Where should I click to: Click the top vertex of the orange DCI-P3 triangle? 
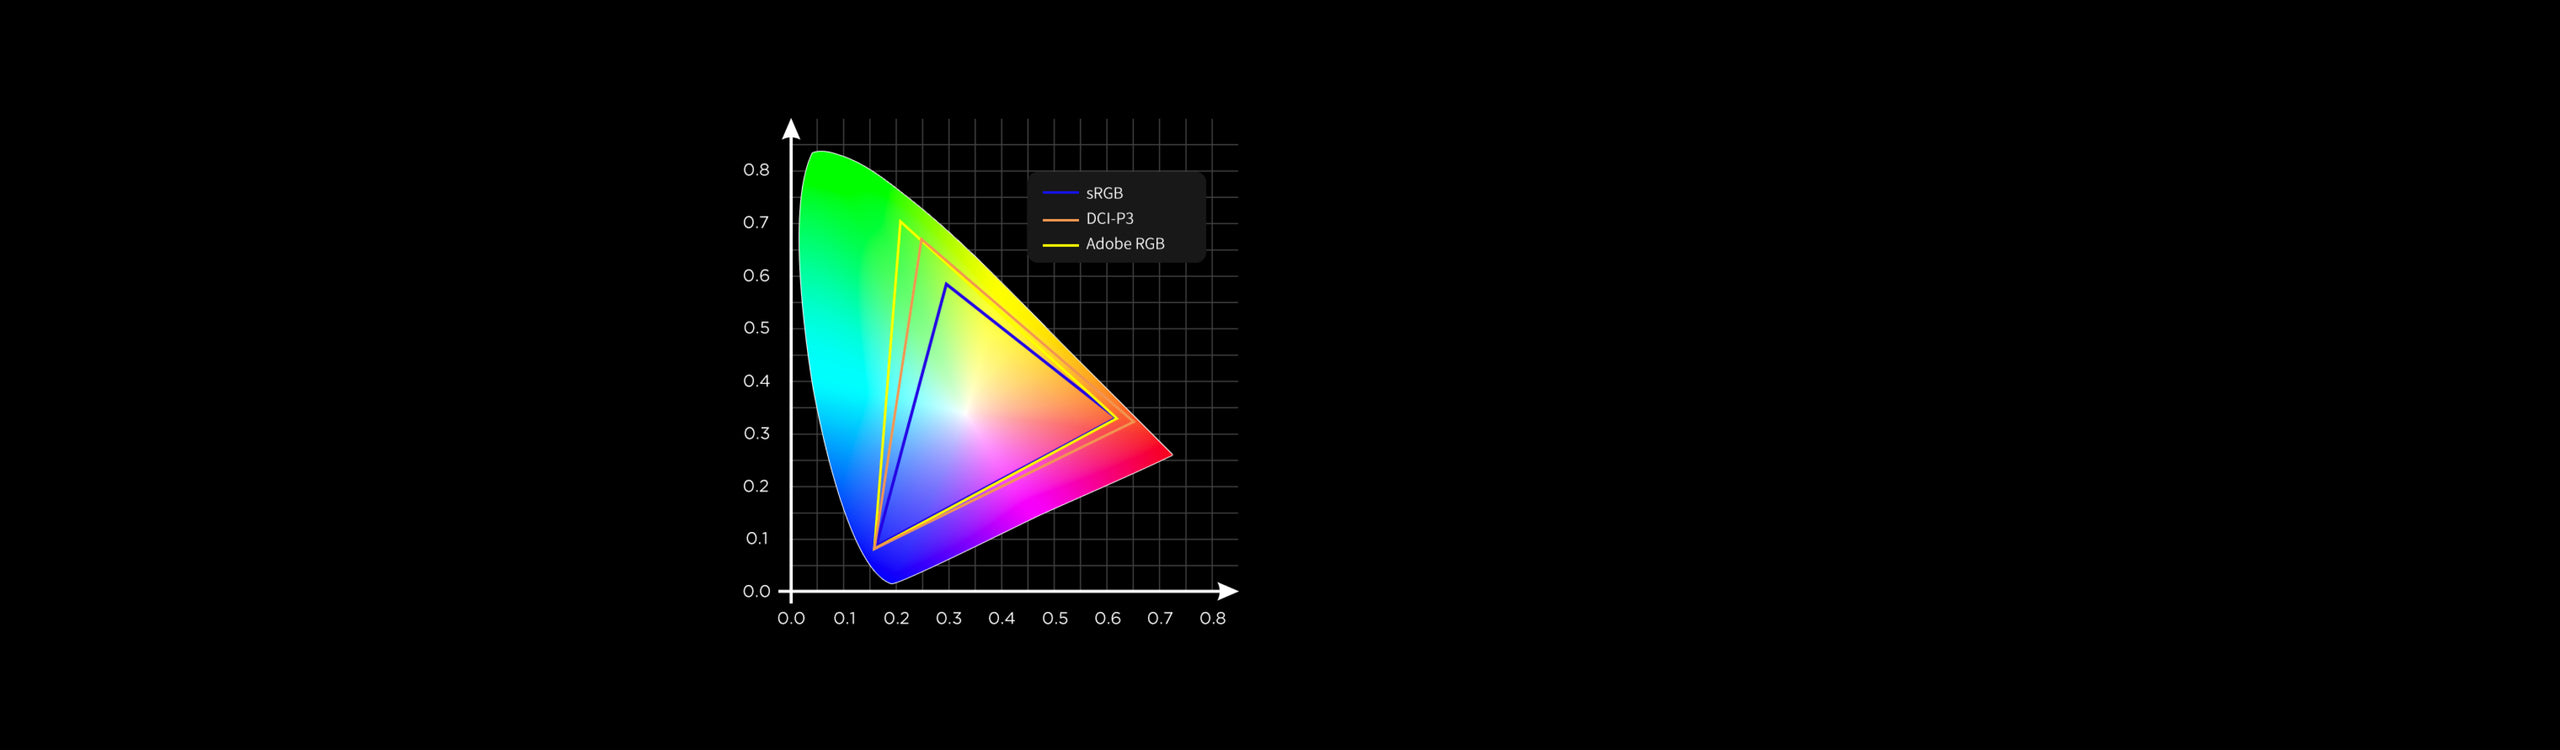tap(920, 240)
